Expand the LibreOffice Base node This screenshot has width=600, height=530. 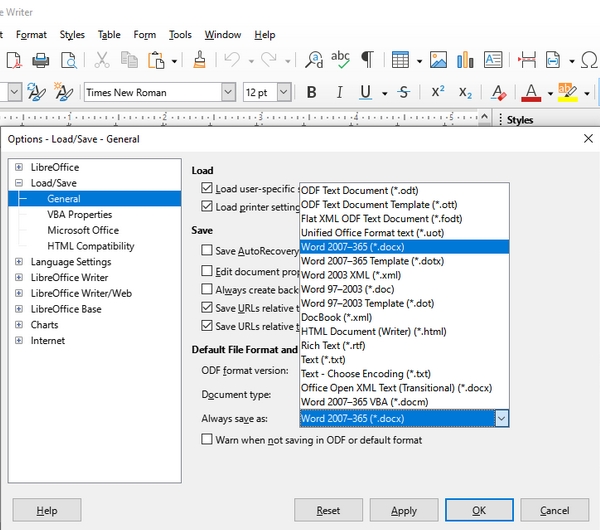tap(19, 308)
